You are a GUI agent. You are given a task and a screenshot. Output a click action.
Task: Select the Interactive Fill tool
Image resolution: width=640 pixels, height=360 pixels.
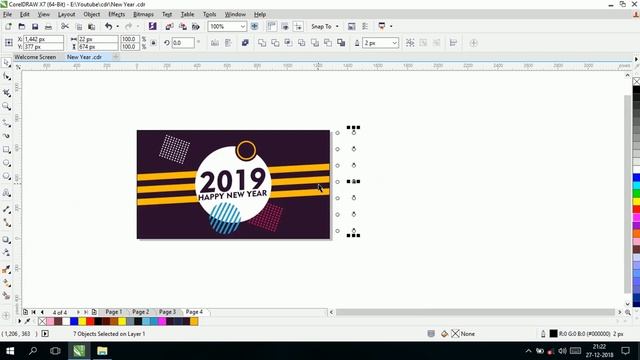(x=7, y=283)
